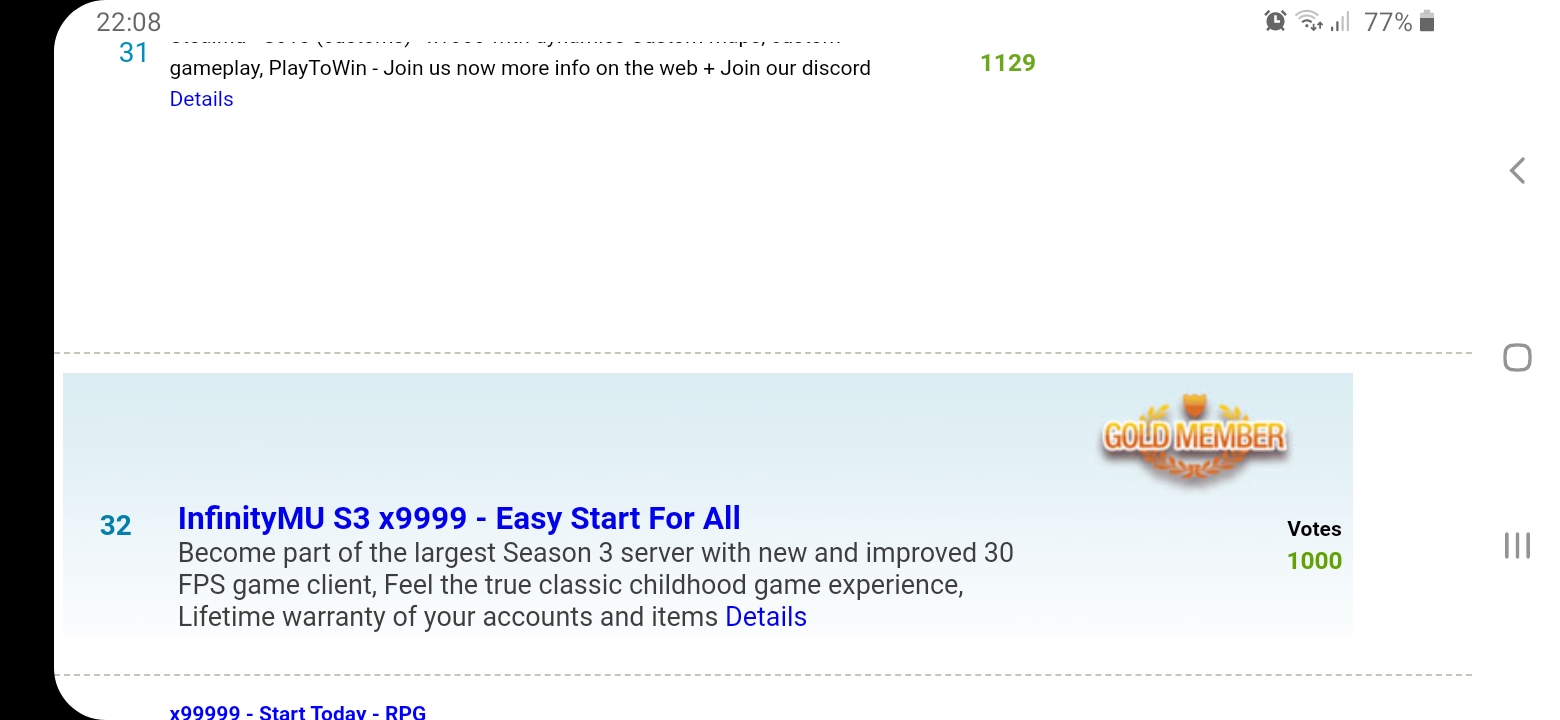This screenshot has height=720, width=1560.
Task: Click the 1000 vote count
Action: pos(1314,561)
